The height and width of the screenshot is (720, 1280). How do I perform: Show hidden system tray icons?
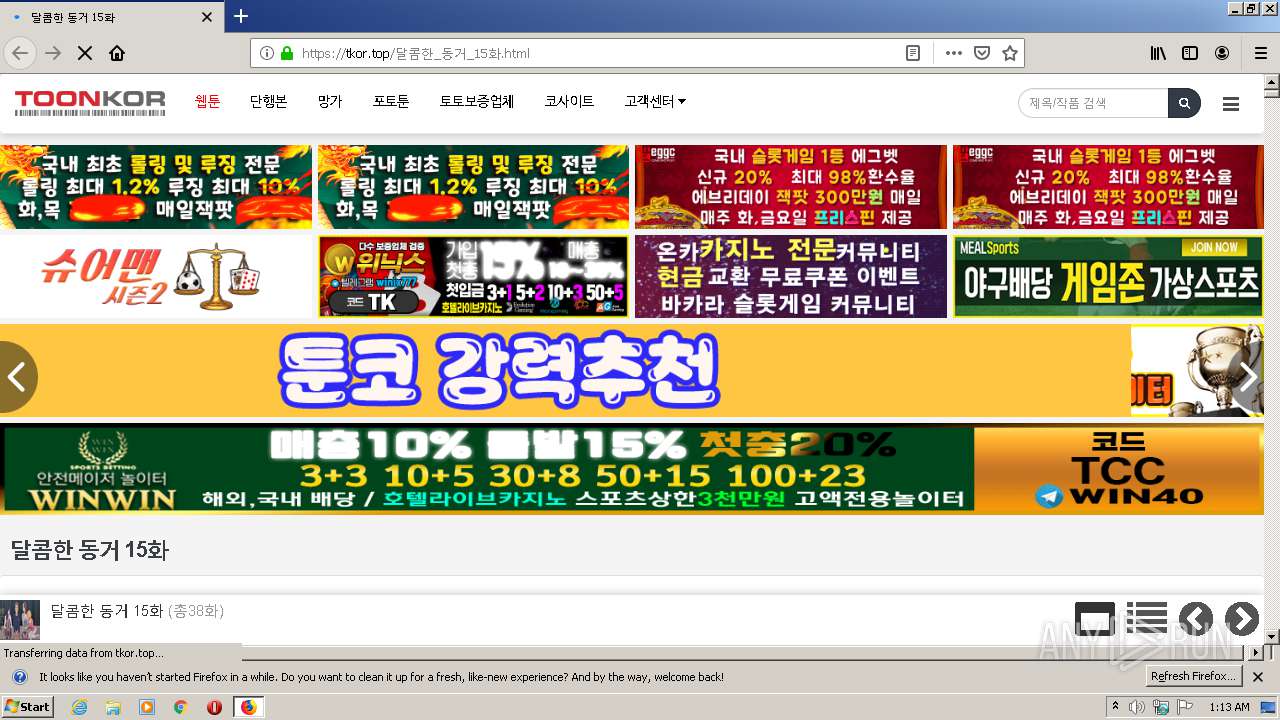pyautogui.click(x=1116, y=707)
